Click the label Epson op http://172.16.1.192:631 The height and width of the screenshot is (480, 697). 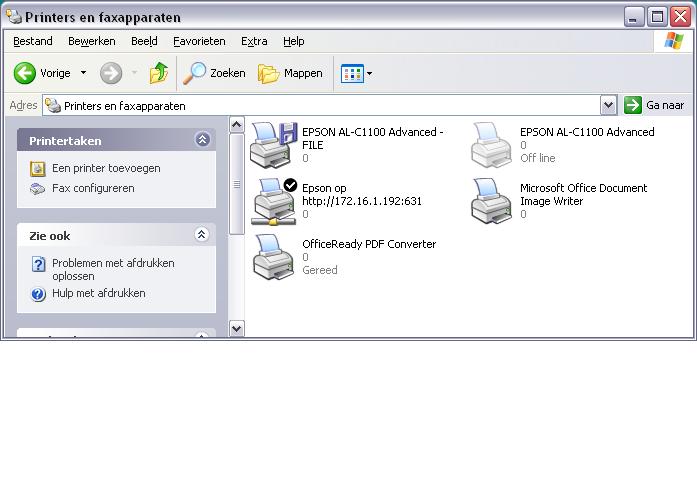[362, 195]
